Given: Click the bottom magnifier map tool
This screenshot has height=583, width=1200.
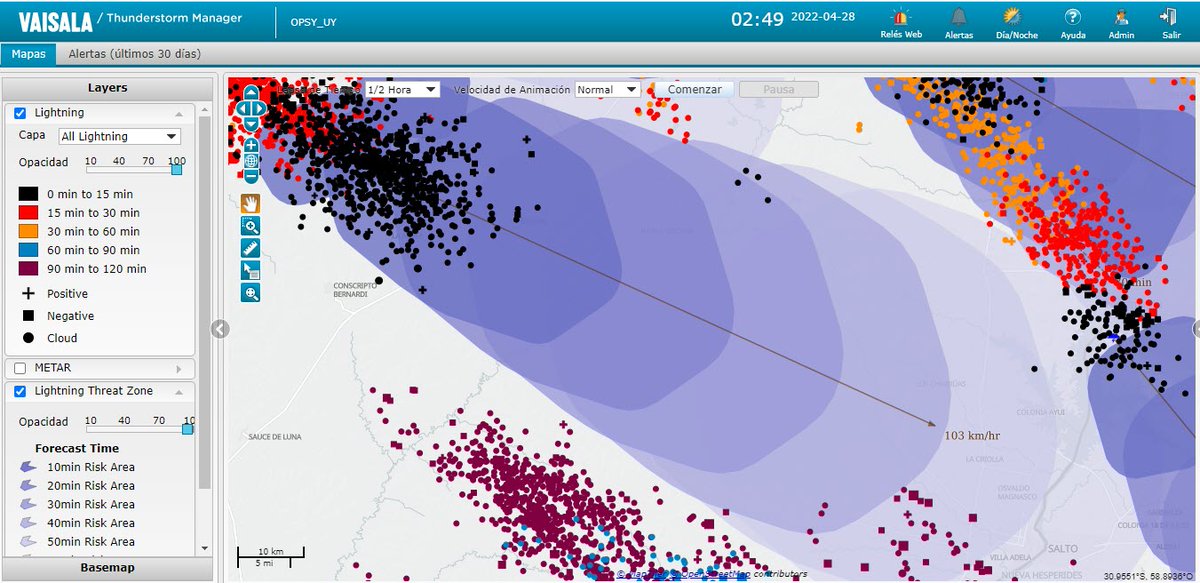Looking at the screenshot, I should pyautogui.click(x=251, y=293).
